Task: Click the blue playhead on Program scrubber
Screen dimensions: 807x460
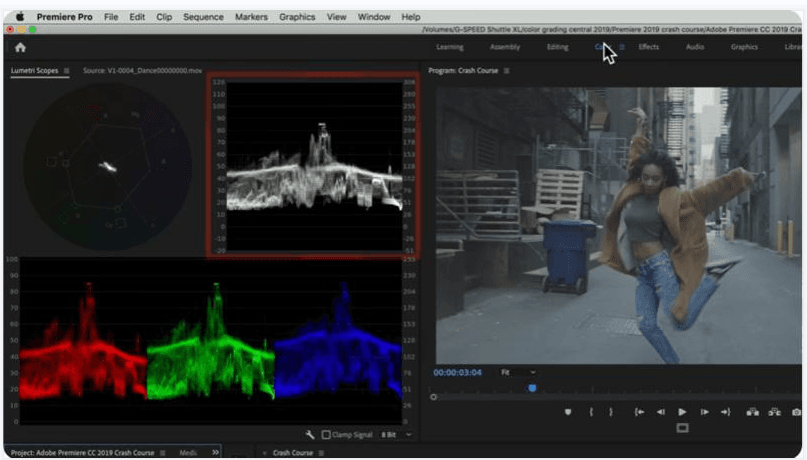Action: tap(532, 388)
